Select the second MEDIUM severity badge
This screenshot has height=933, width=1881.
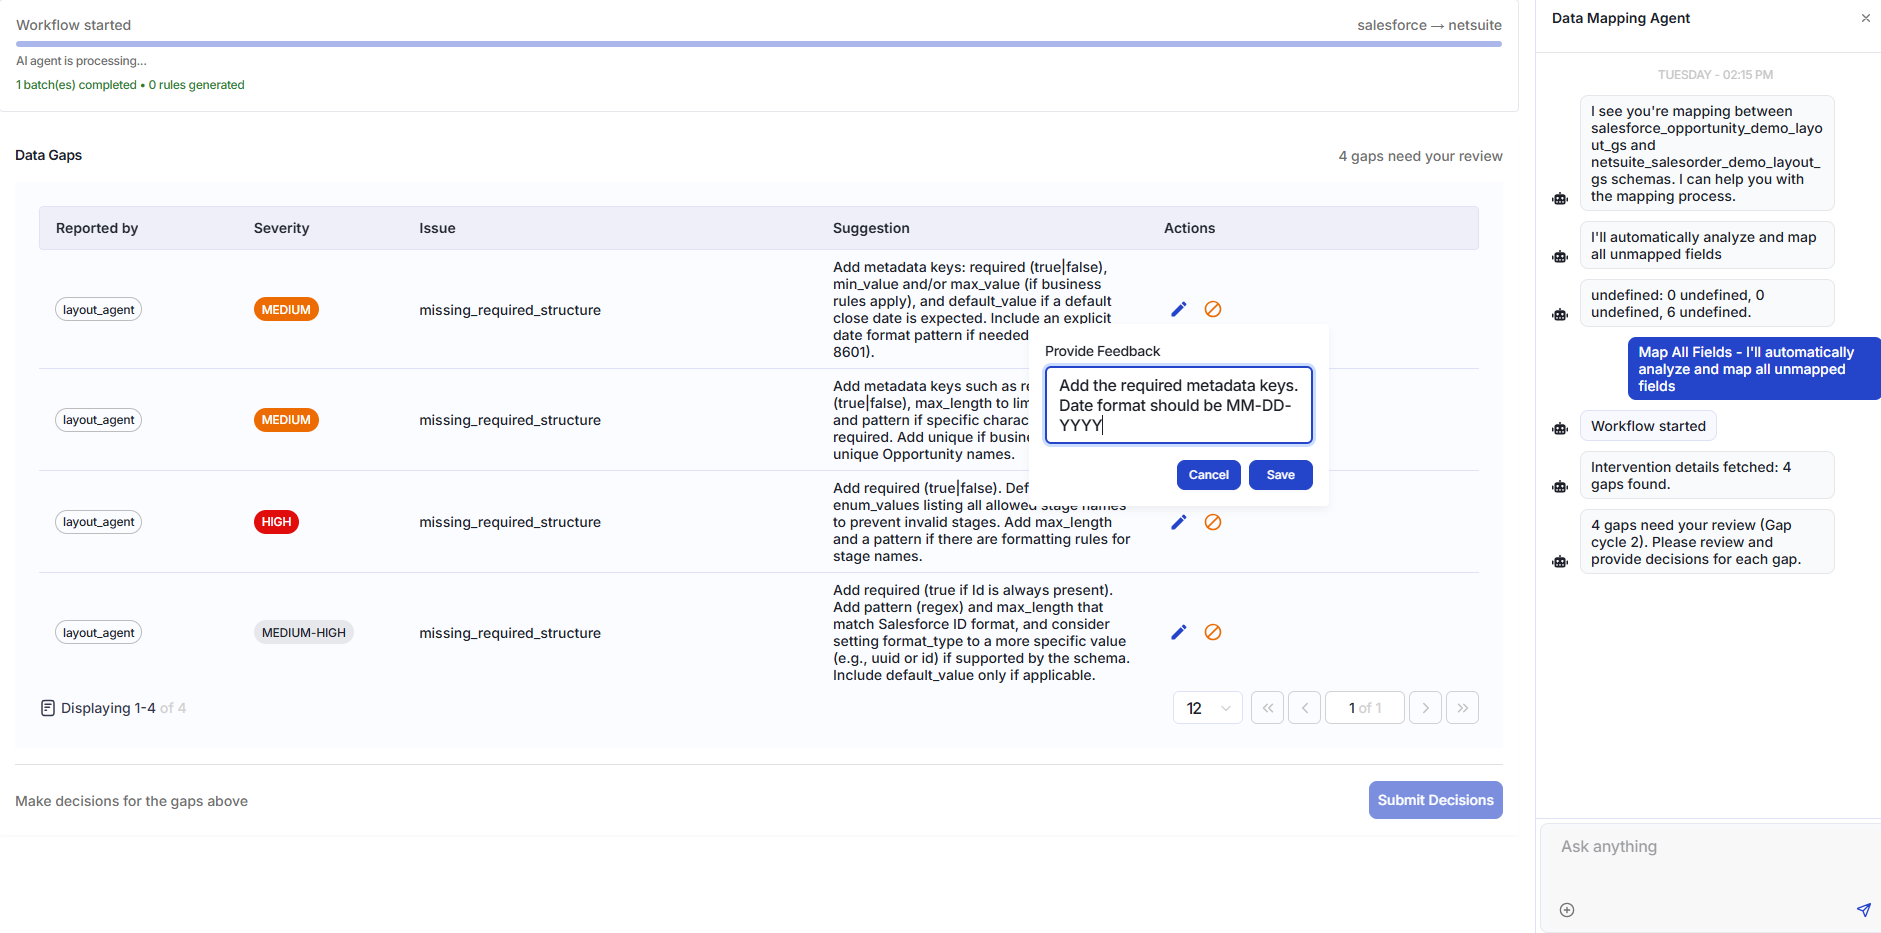tap(286, 420)
